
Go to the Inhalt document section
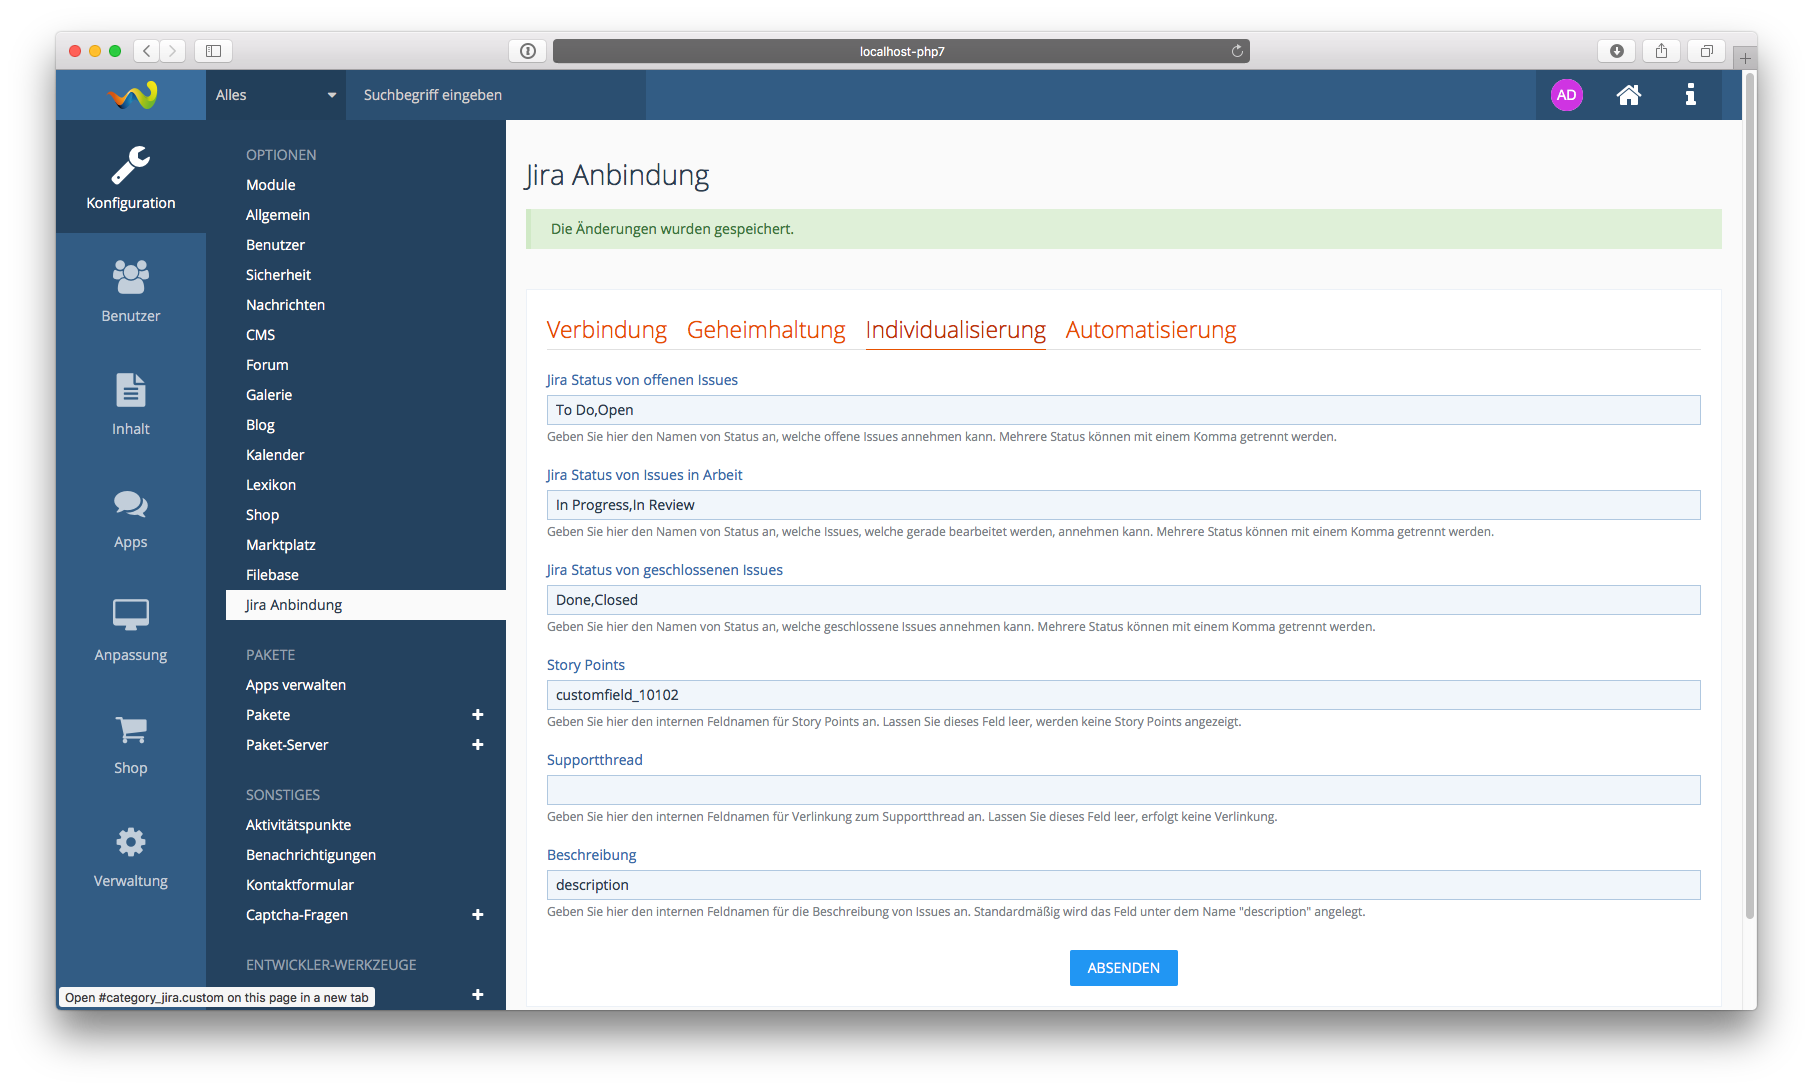[130, 403]
